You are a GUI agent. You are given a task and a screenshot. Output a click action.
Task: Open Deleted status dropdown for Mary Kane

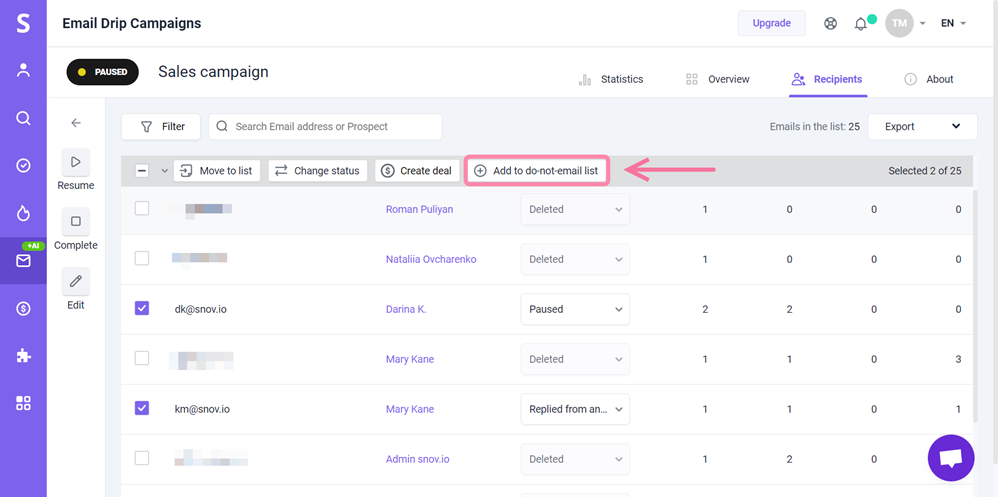pos(575,359)
